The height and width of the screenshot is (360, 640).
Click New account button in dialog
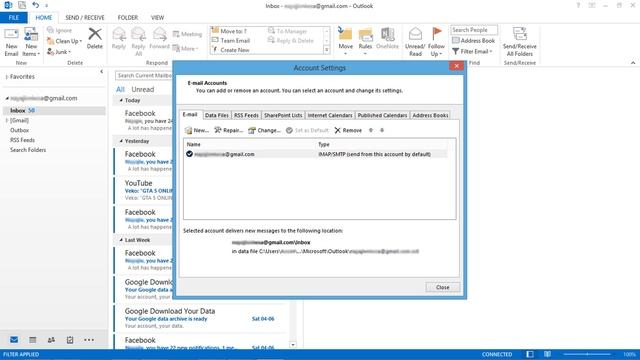(197, 130)
